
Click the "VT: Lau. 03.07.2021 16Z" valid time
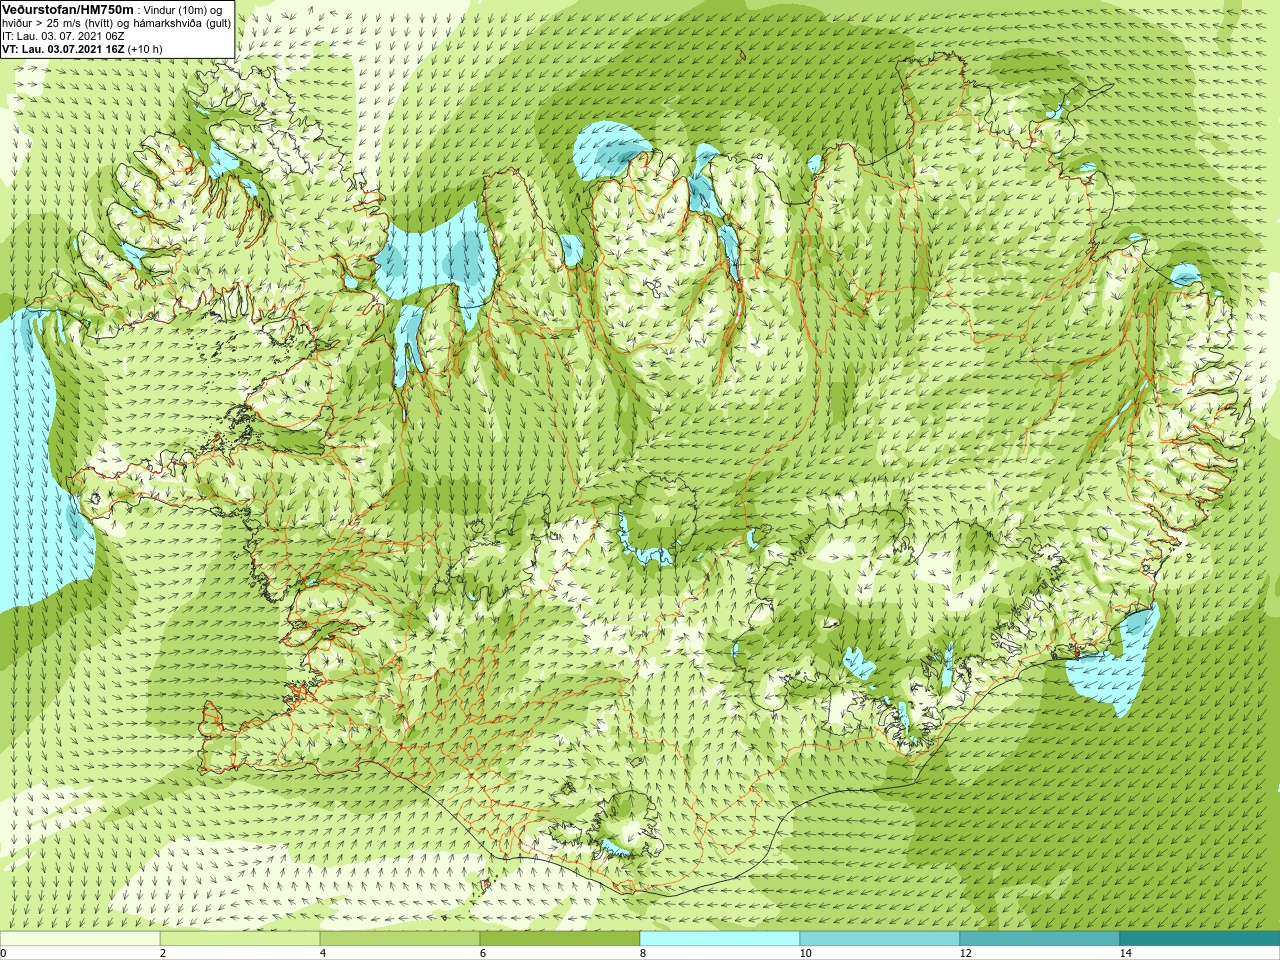(x=62, y=49)
